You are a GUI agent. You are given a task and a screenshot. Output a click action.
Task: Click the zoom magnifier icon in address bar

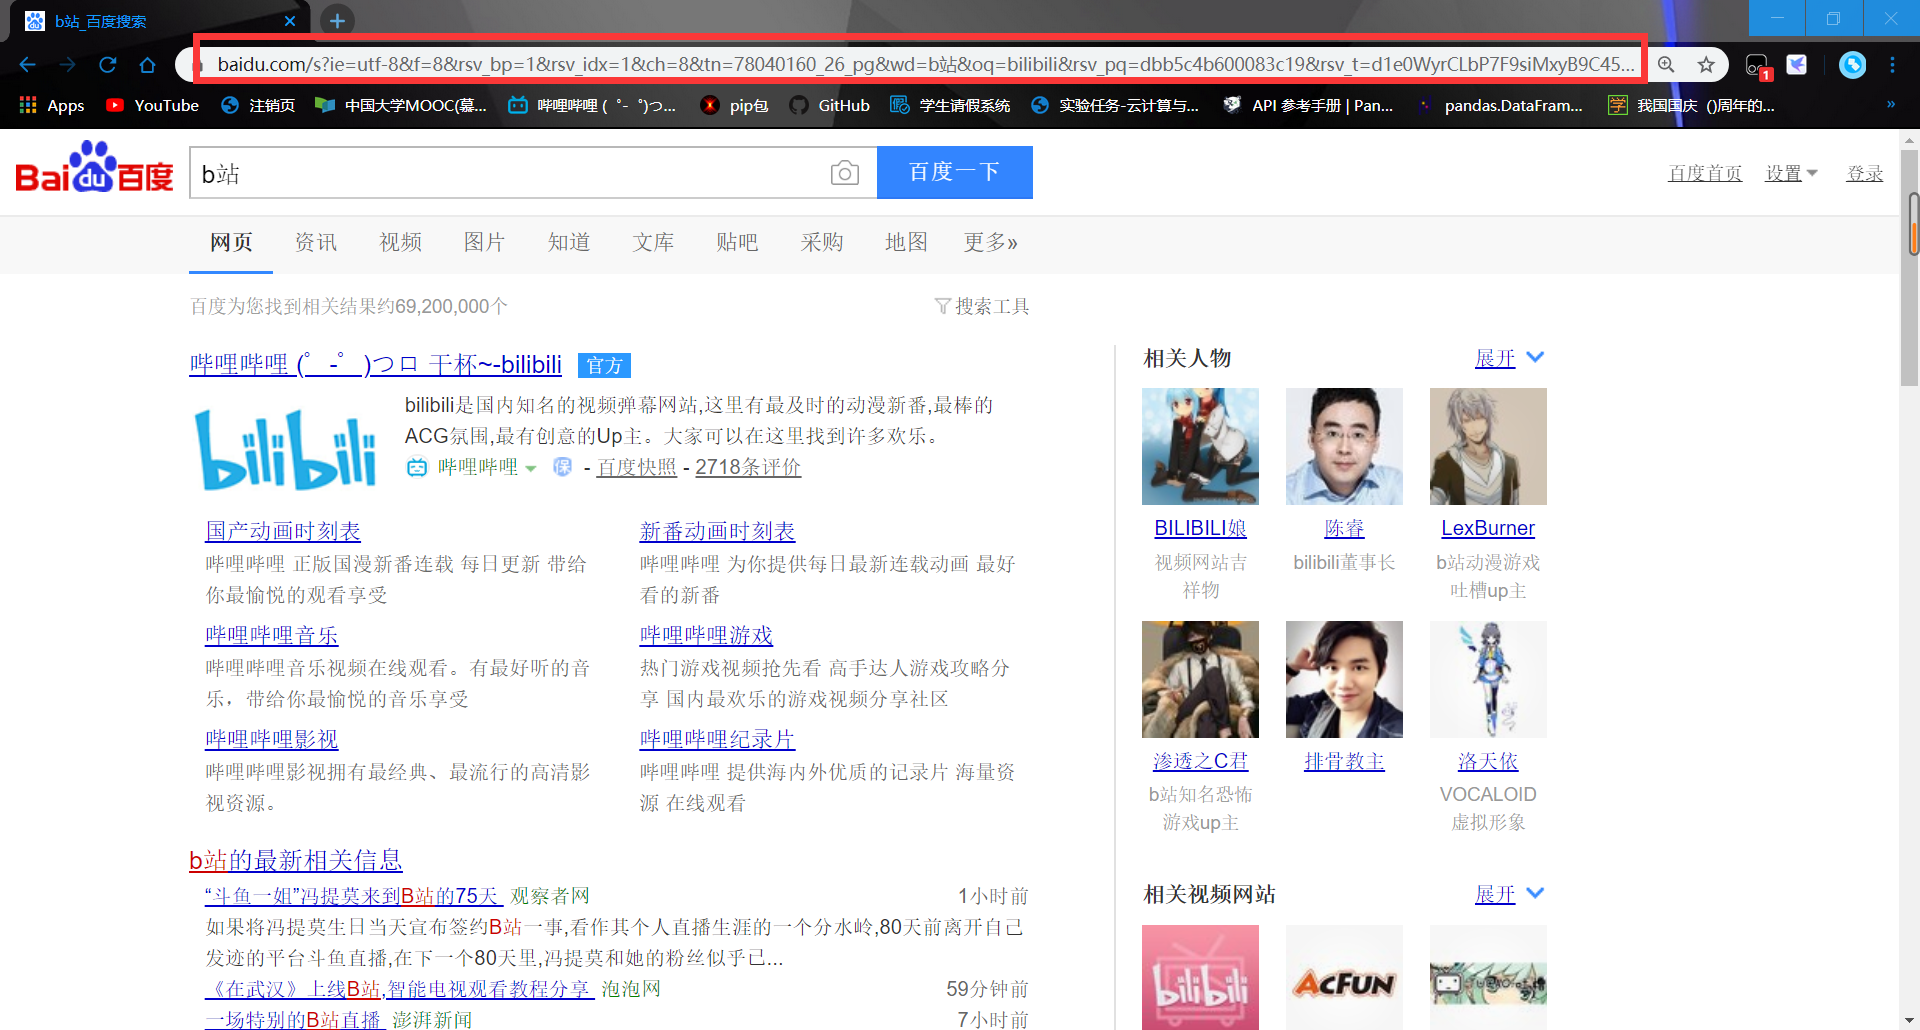[1666, 65]
